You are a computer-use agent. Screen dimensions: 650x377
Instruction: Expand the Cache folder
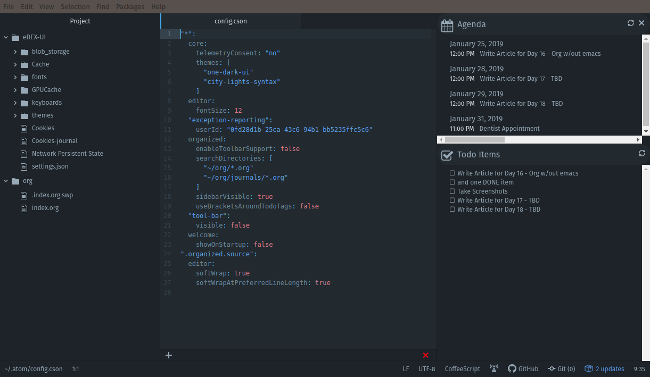(x=15, y=65)
